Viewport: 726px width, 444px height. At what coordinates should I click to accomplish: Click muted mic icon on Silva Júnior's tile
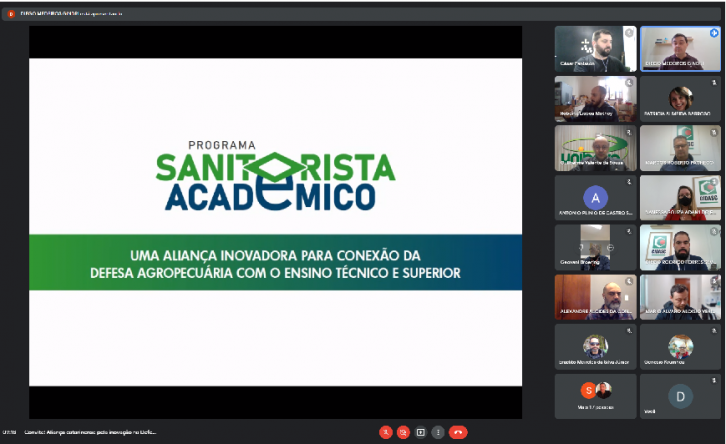click(629, 331)
